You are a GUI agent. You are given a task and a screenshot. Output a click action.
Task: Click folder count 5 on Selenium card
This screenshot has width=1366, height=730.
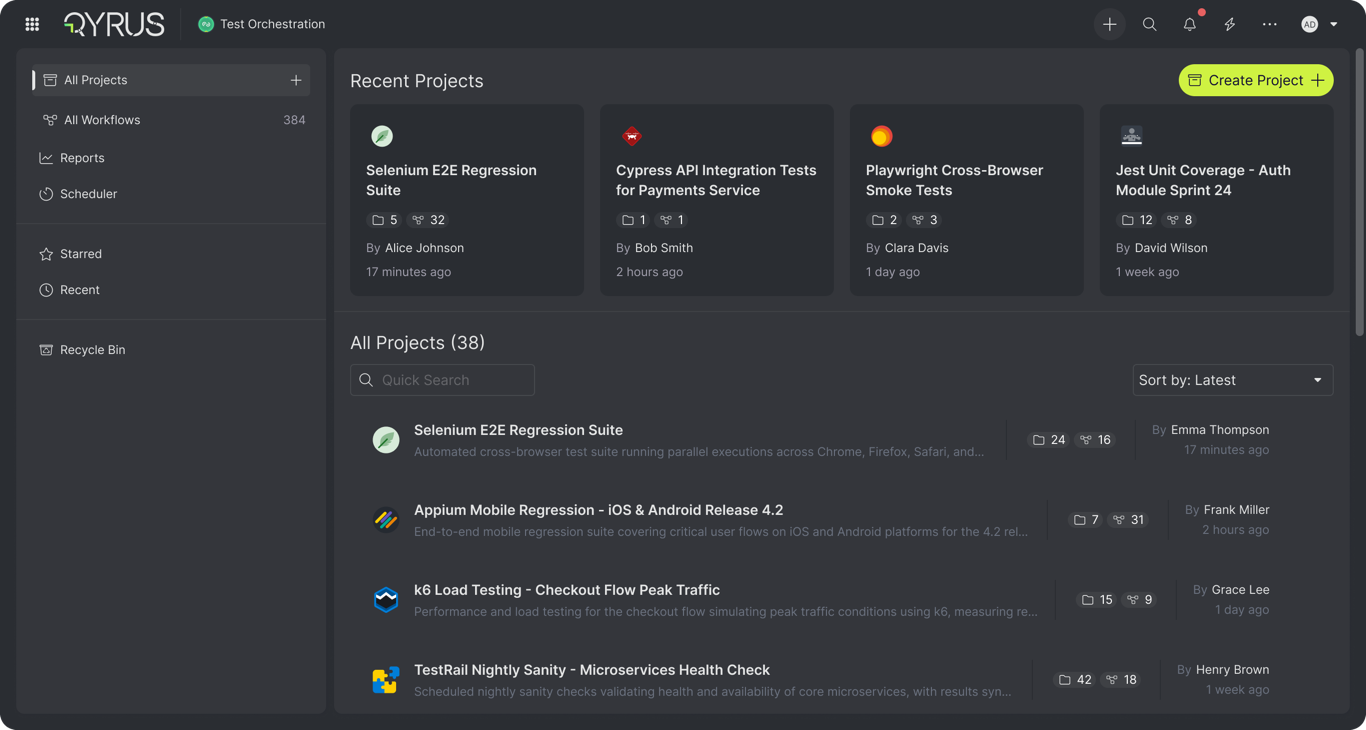pyautogui.click(x=385, y=220)
